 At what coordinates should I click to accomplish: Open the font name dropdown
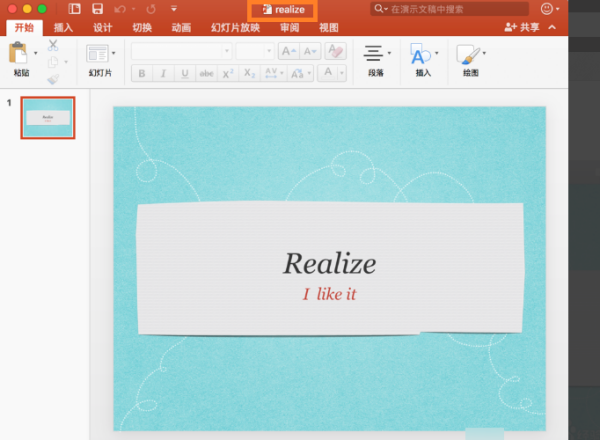coord(180,51)
